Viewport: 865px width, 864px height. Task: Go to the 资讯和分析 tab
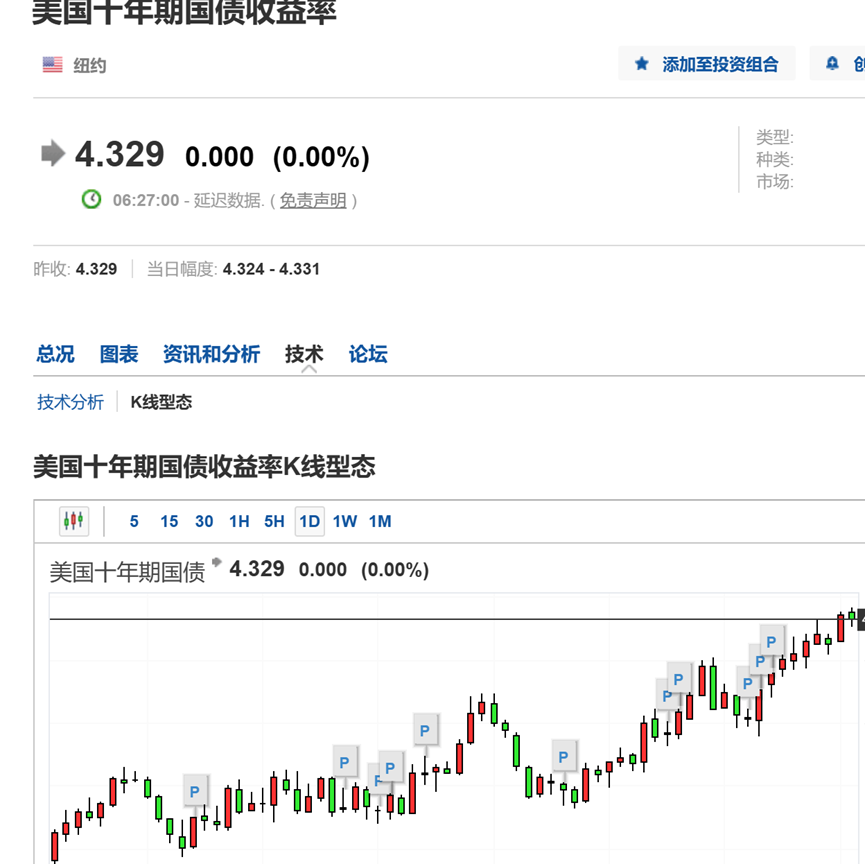tap(211, 354)
